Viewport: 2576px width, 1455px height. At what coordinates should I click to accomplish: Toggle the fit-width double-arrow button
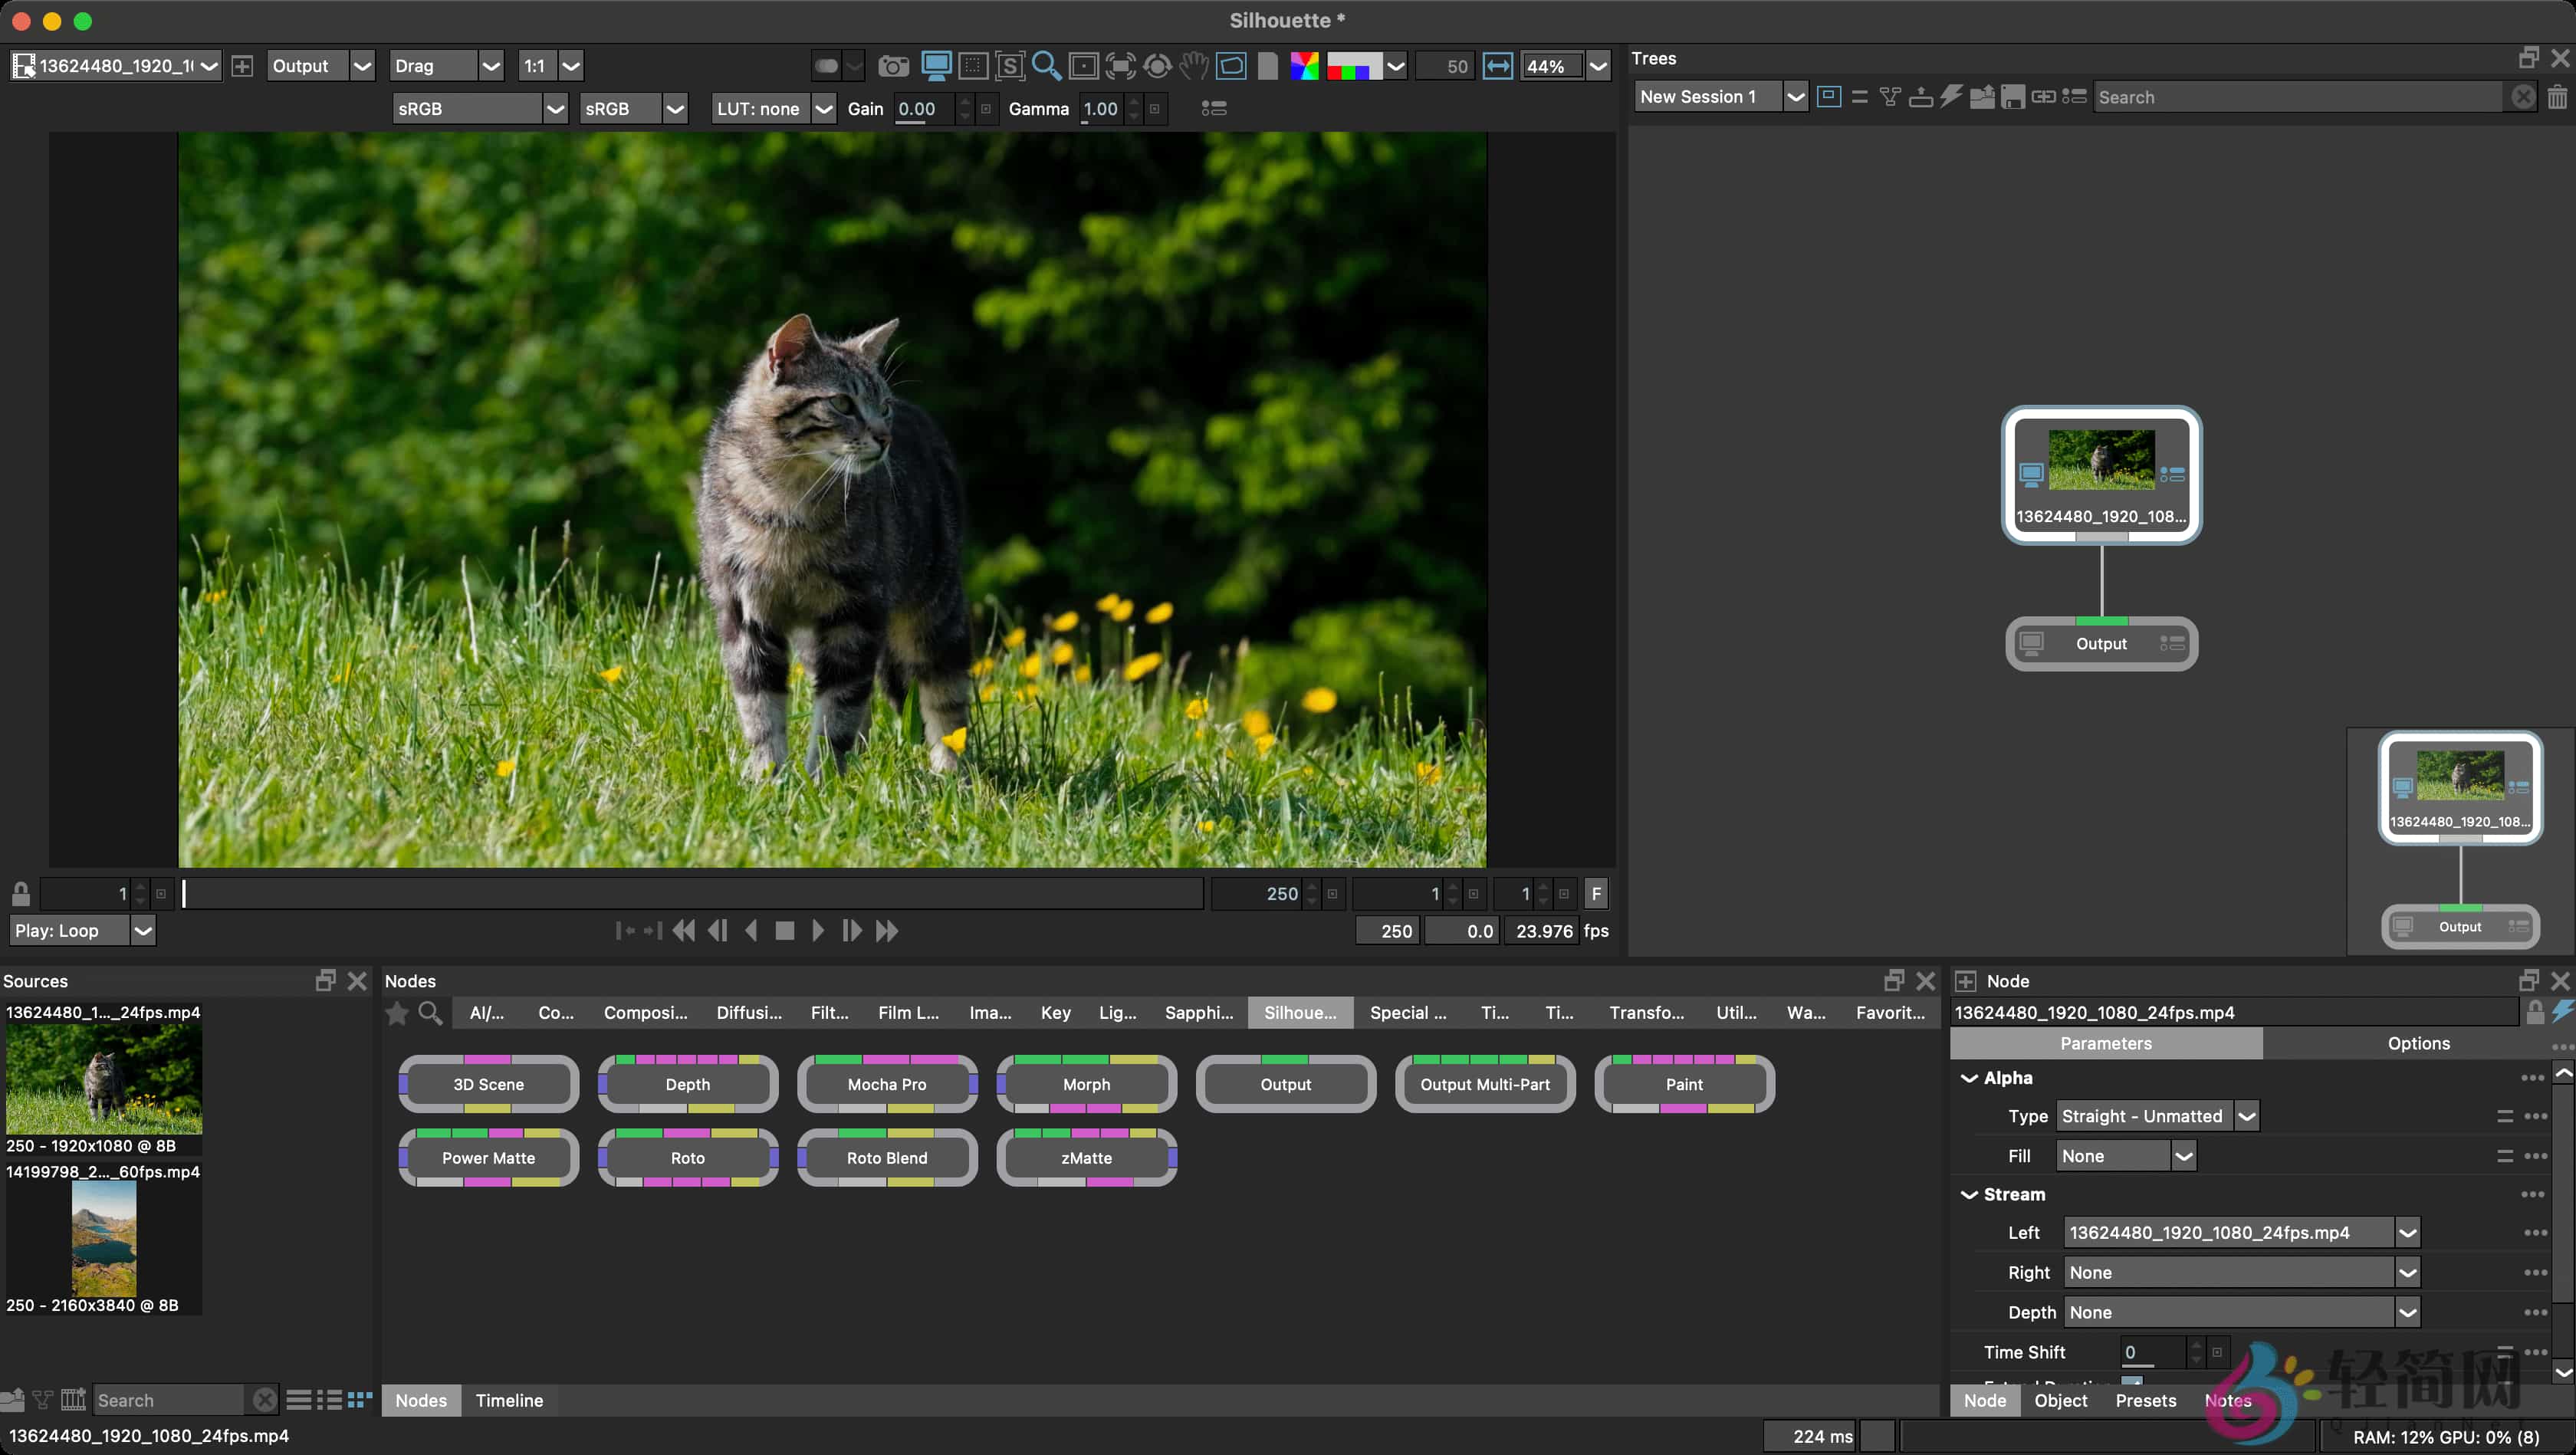pyautogui.click(x=1497, y=66)
